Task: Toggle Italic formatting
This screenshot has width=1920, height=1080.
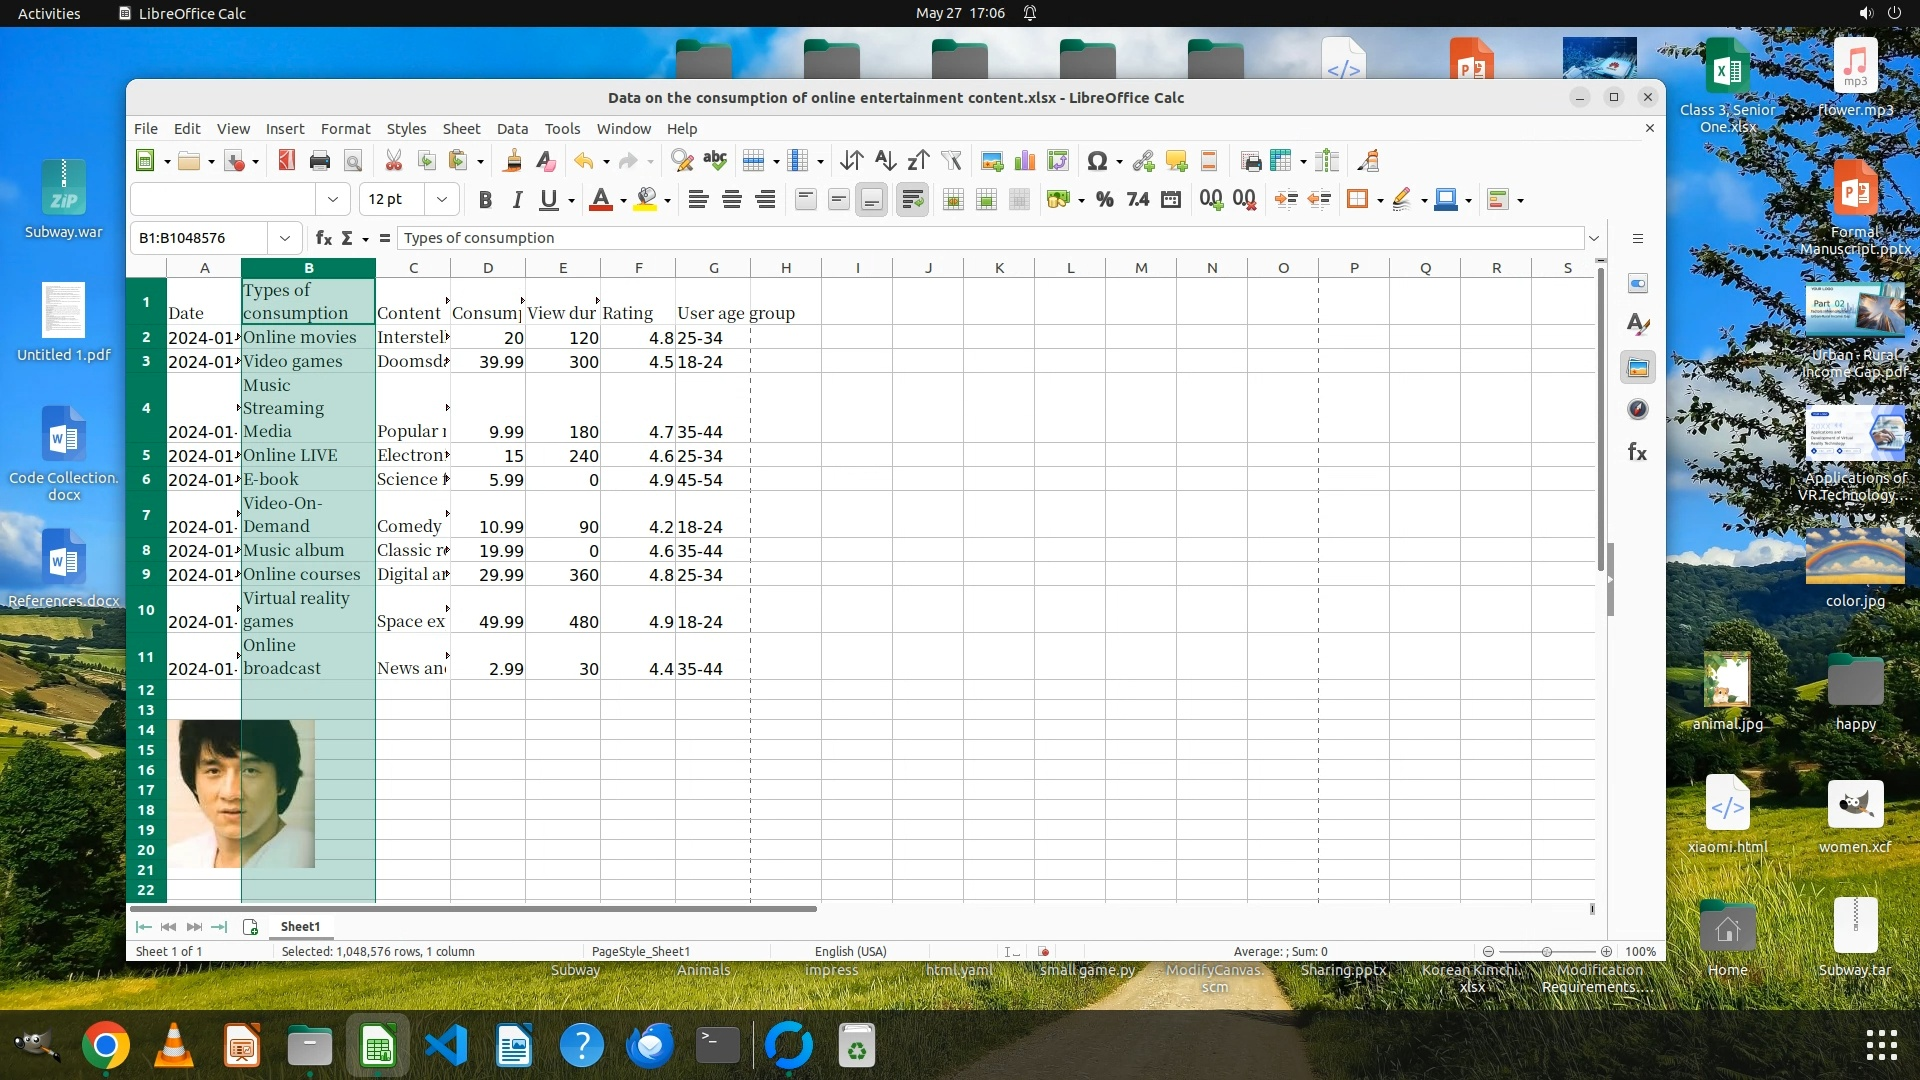Action: tap(517, 200)
